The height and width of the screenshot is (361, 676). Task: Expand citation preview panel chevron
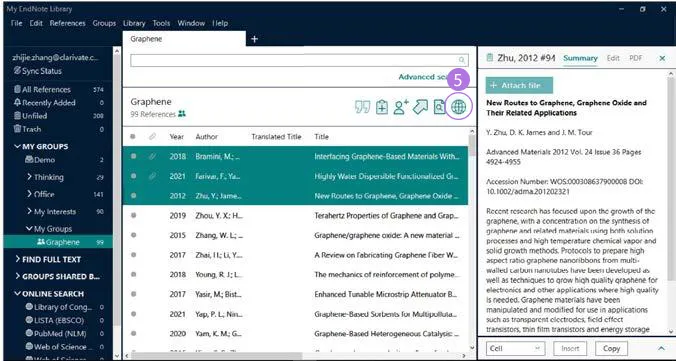tap(661, 348)
